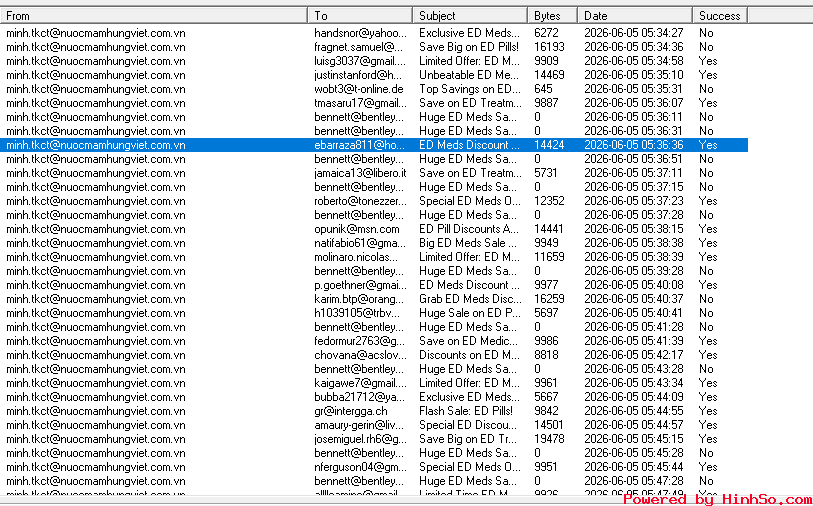Click the josemiguel.rh6@g... recipient

click(360, 439)
